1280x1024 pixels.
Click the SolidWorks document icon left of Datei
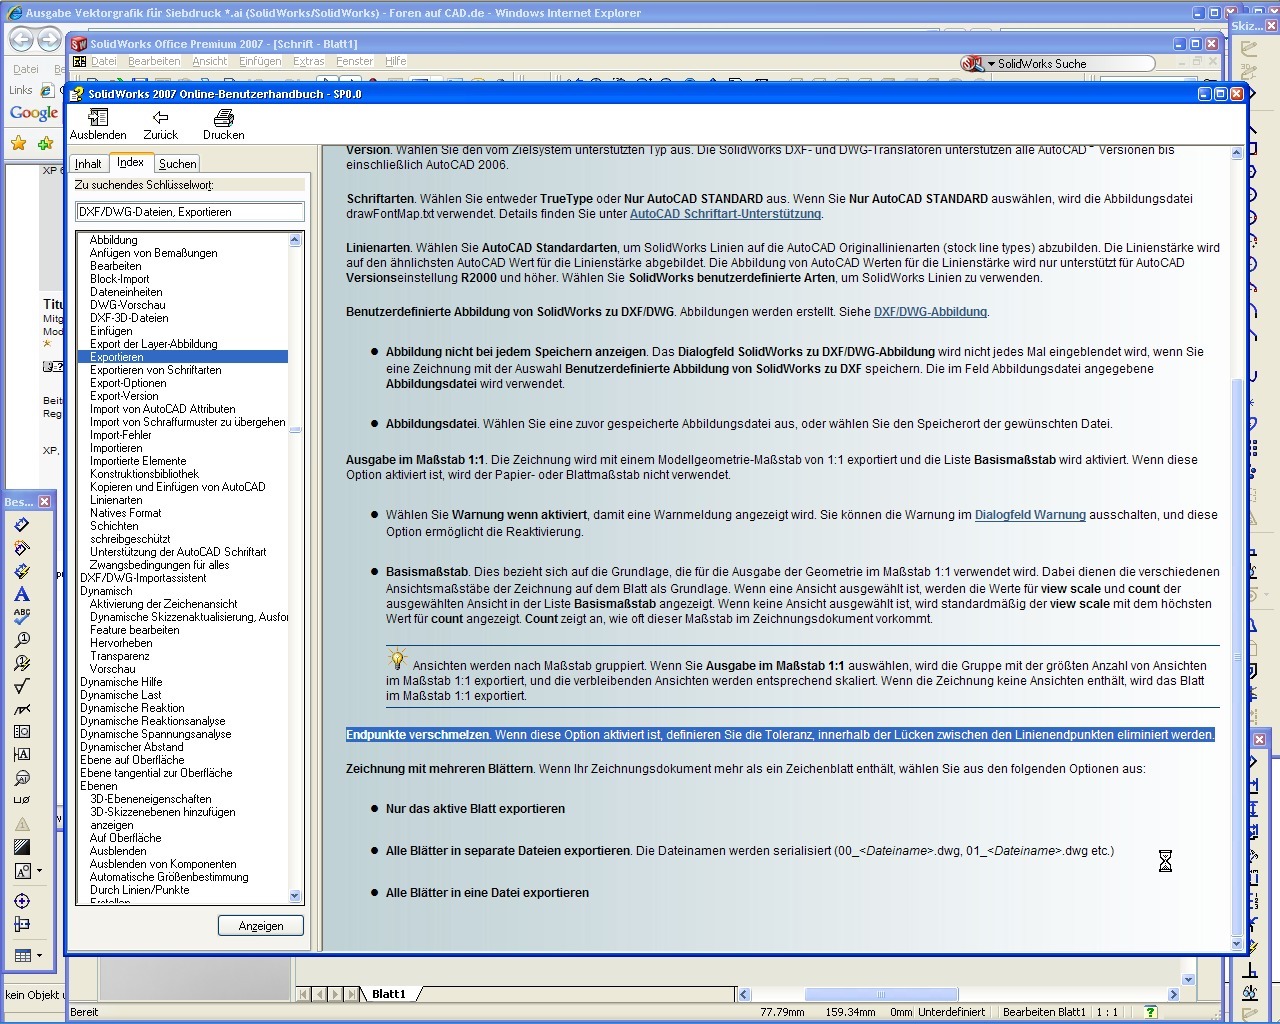coord(80,61)
